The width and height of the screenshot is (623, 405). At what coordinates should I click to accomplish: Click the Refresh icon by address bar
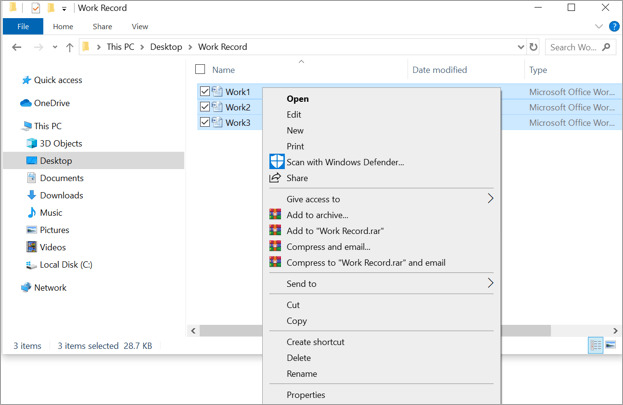(534, 47)
